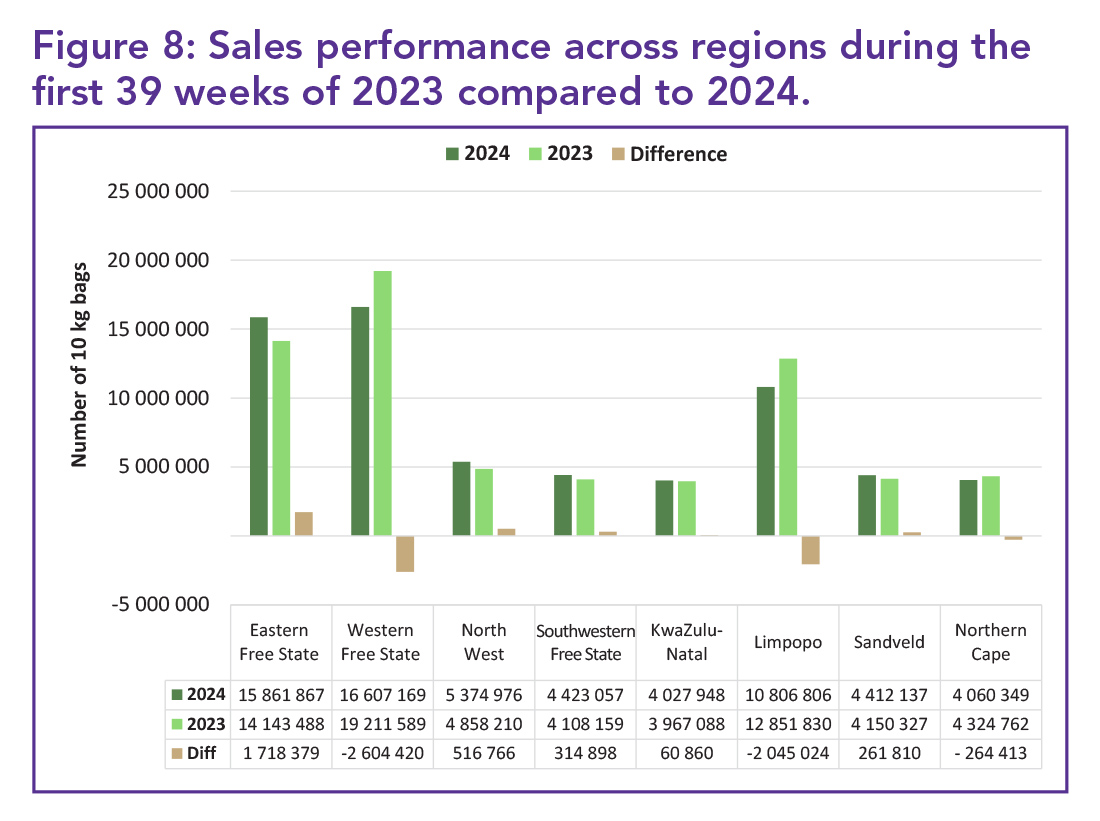Select the -2 045 024 Diff cell
This screenshot has height=821, width=1100.
(787, 753)
